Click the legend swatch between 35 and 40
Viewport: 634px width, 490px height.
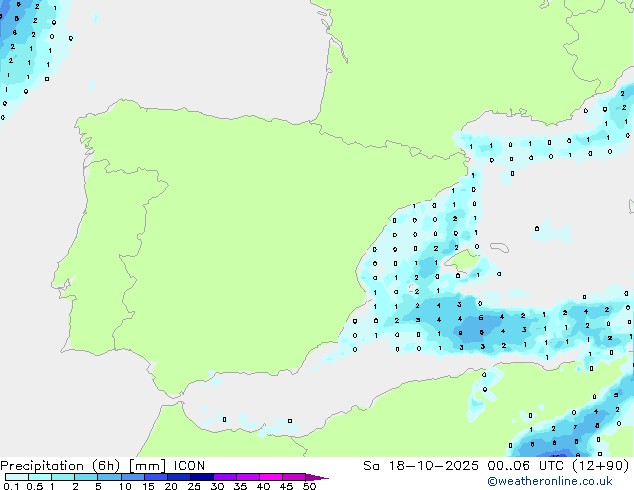tap(247, 477)
